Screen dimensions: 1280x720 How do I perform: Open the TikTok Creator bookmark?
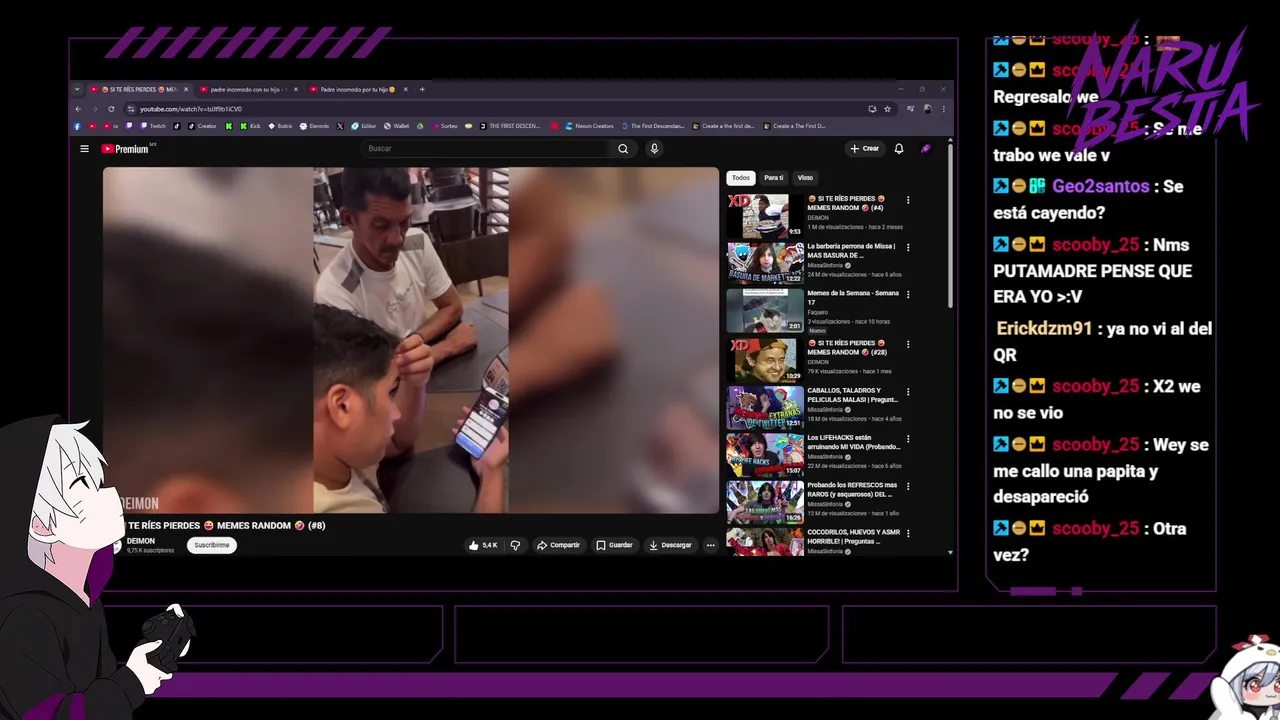[201, 126]
